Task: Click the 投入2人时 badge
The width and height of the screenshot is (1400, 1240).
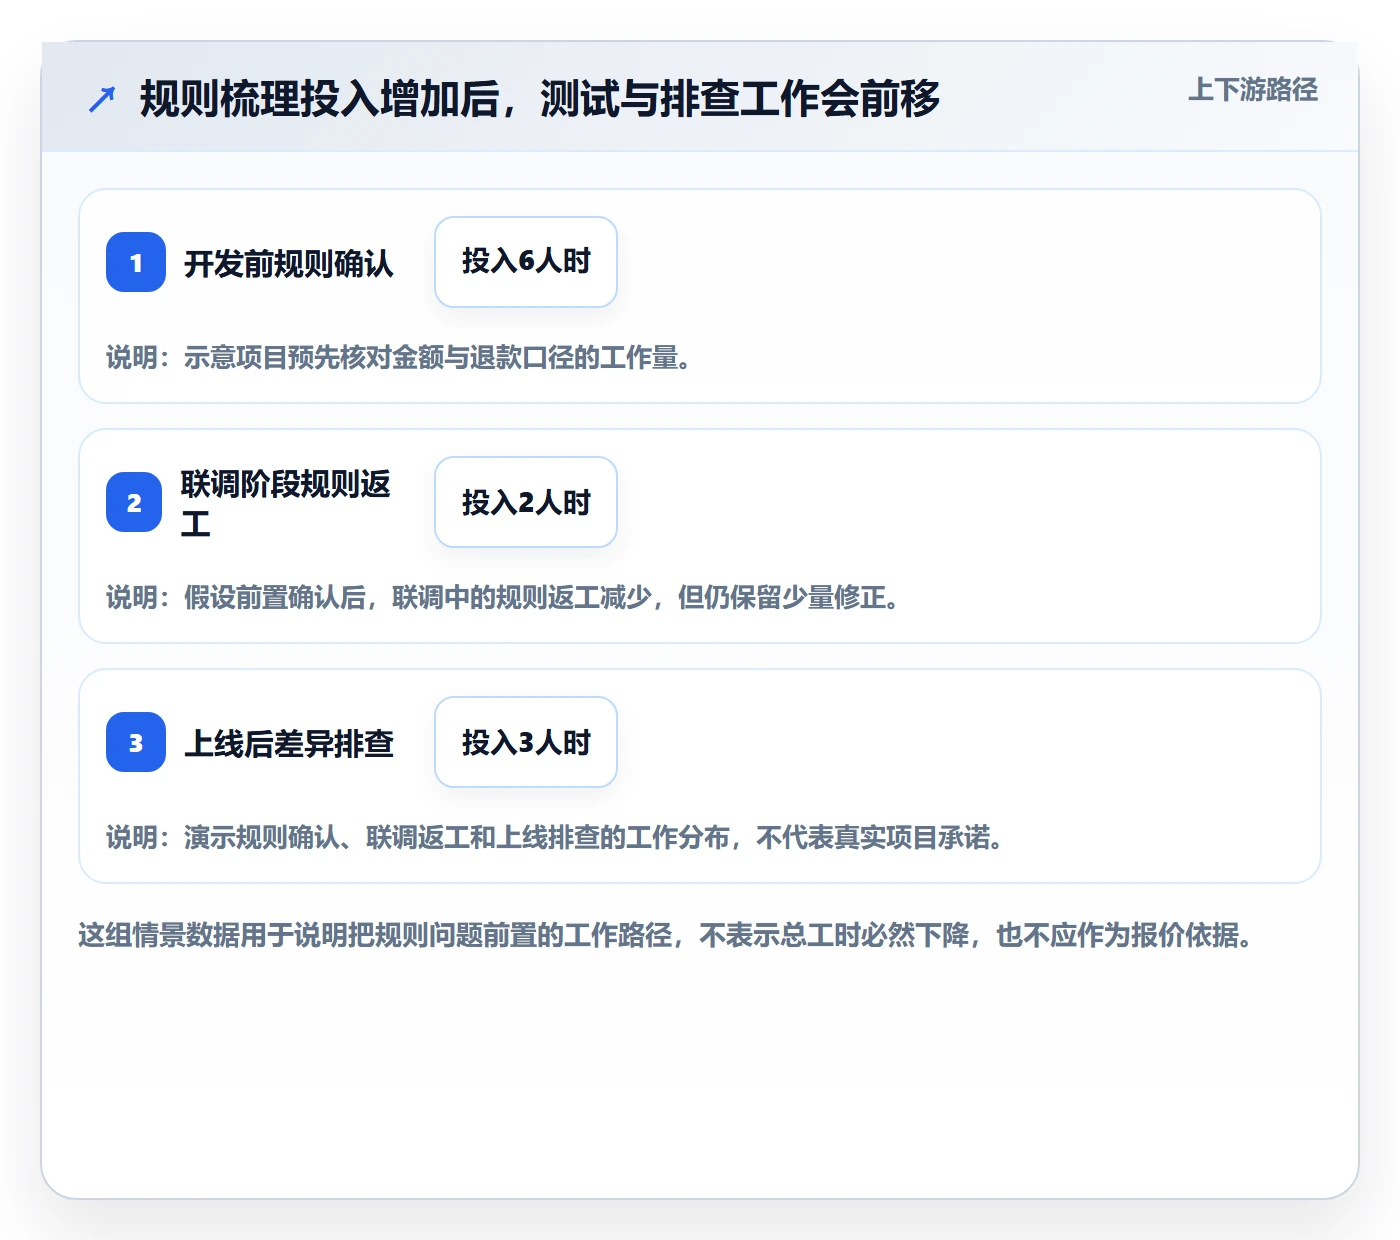Action: point(526,502)
